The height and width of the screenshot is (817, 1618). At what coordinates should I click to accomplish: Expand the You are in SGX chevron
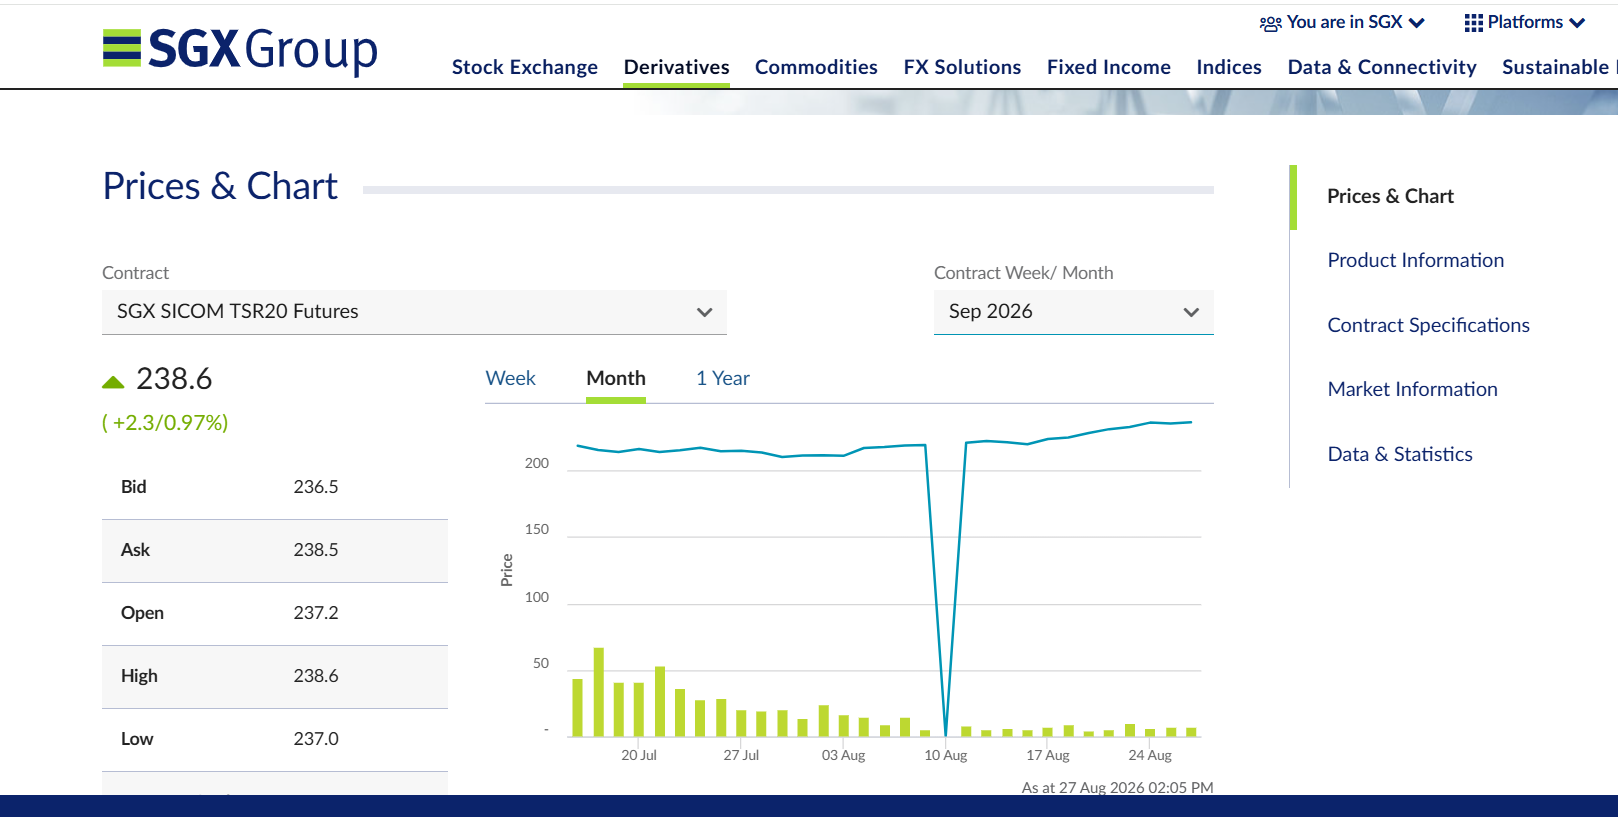1416,23
